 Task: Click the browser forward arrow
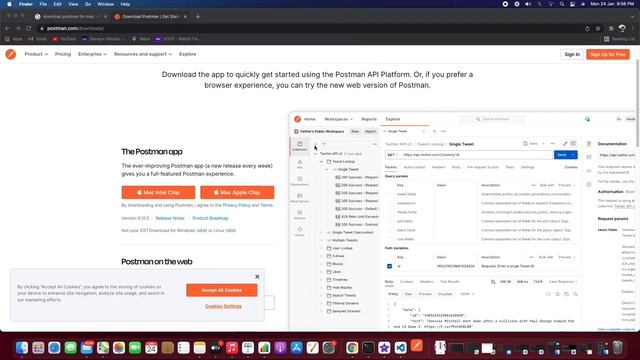tap(18, 29)
